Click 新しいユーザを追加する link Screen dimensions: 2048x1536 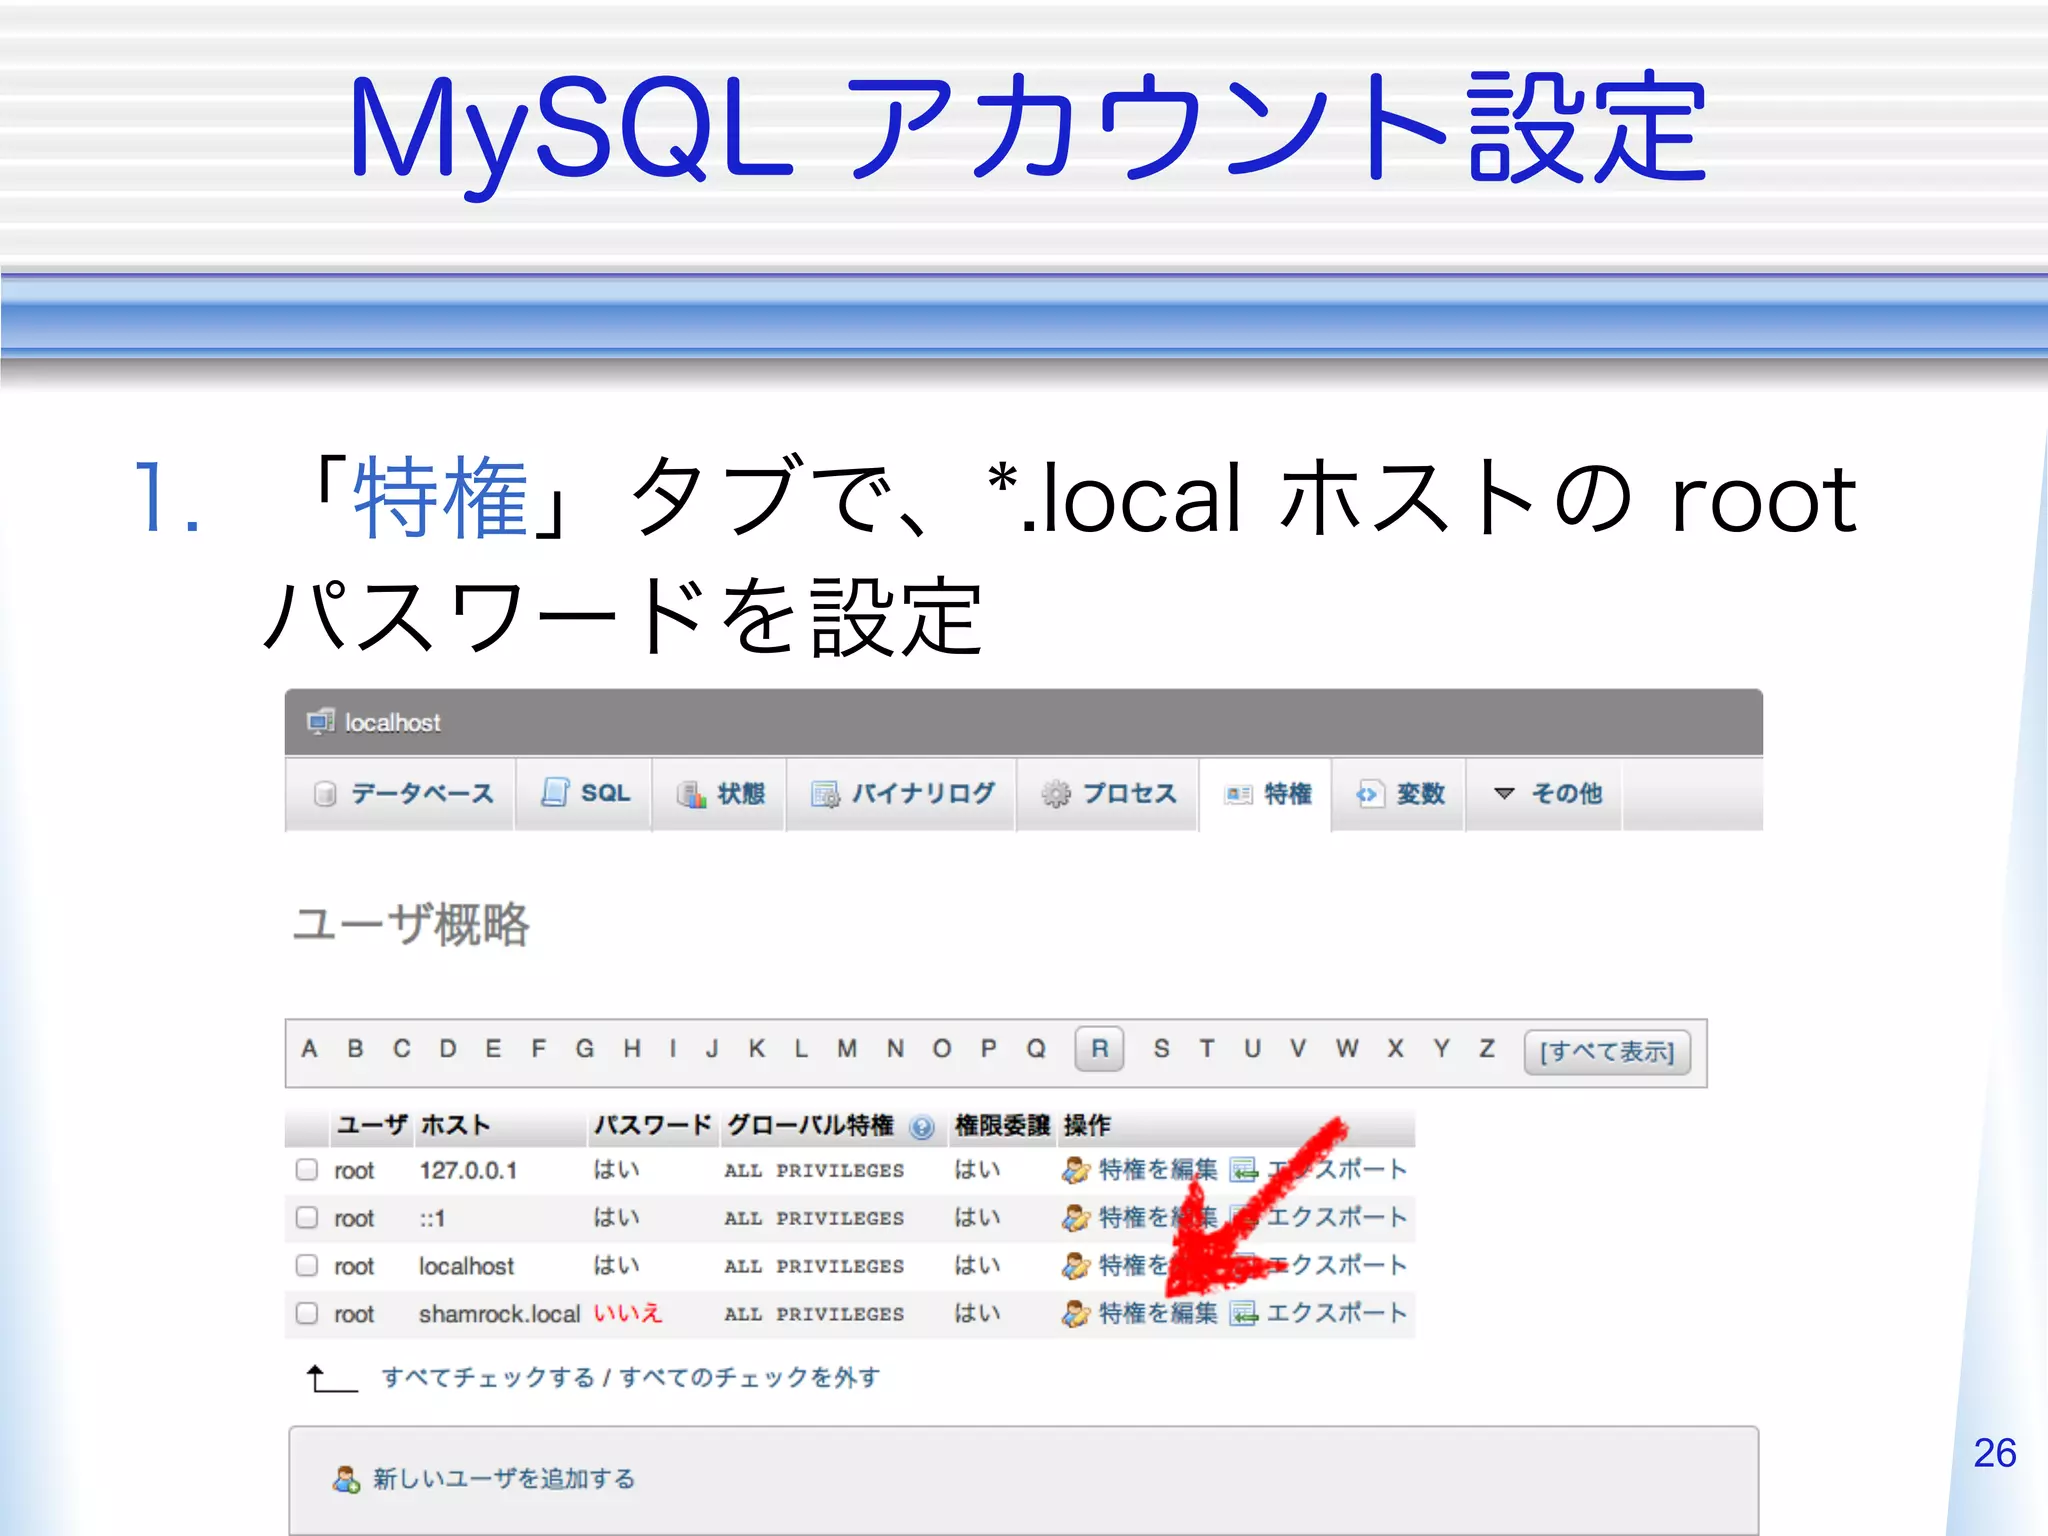(504, 1479)
